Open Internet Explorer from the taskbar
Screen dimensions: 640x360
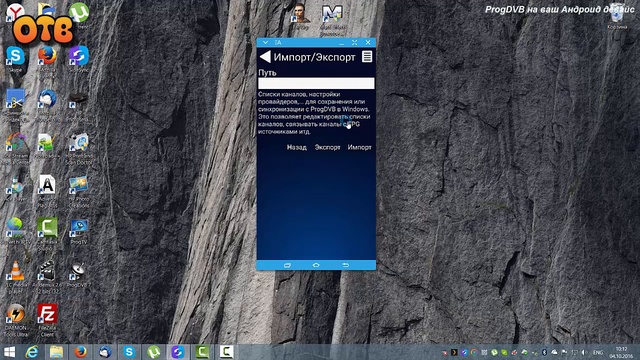pyautogui.click(x=32, y=352)
